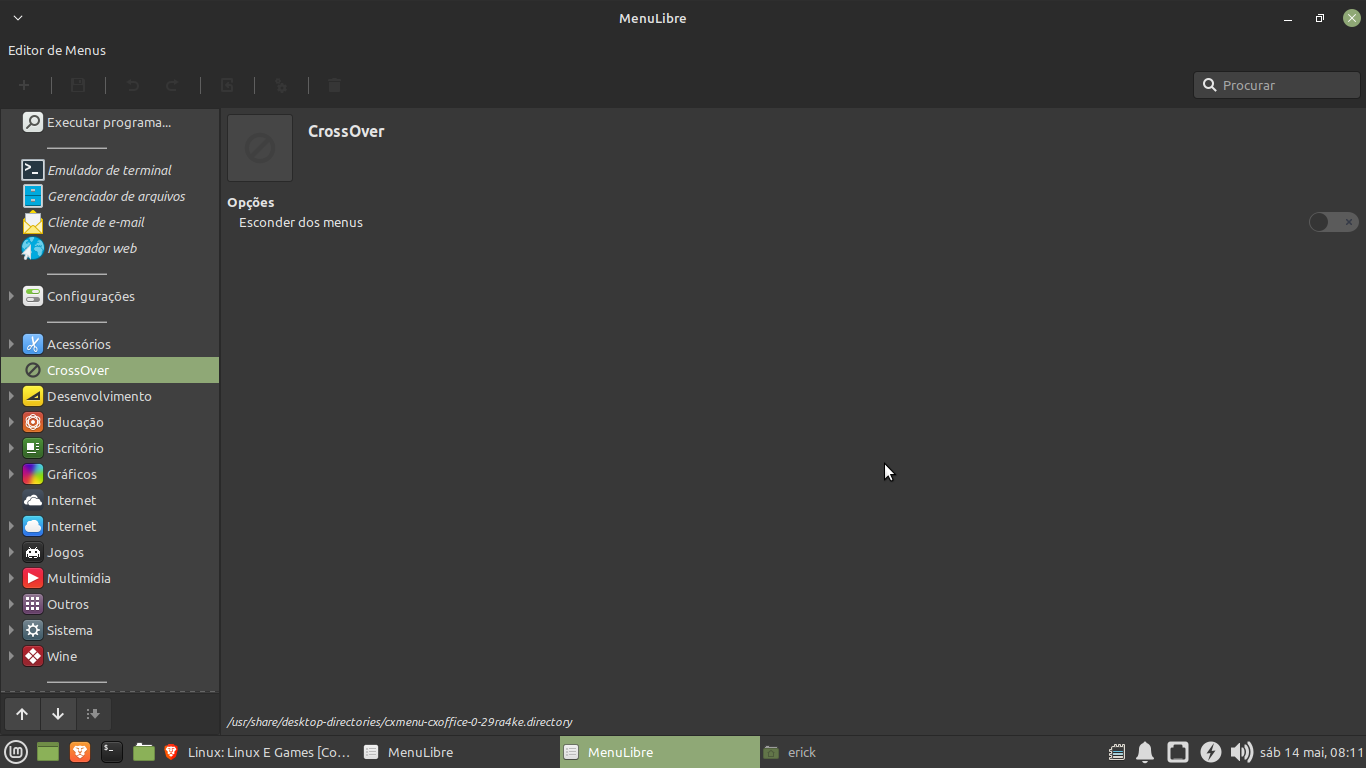Expand the Acessórios tree node

tap(11, 344)
